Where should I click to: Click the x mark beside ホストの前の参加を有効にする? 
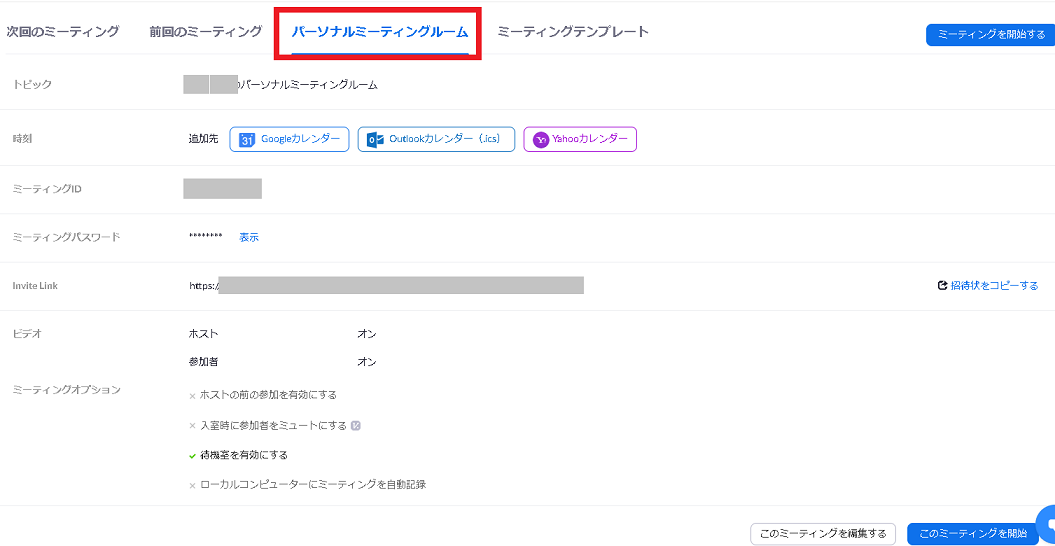point(192,396)
